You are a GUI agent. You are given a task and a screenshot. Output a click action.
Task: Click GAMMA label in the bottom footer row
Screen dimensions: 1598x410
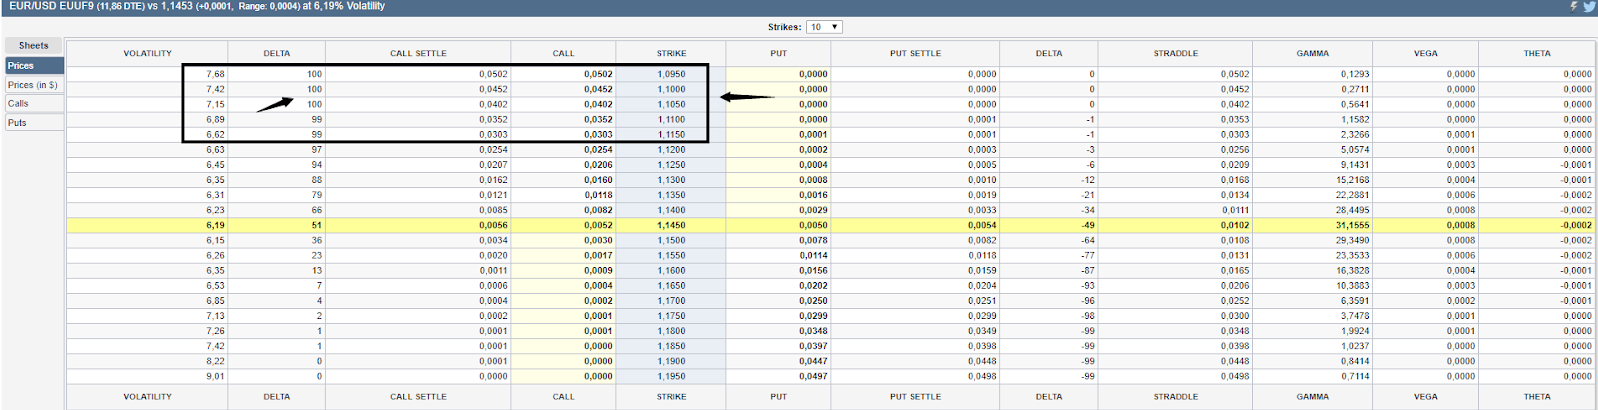point(1312,397)
